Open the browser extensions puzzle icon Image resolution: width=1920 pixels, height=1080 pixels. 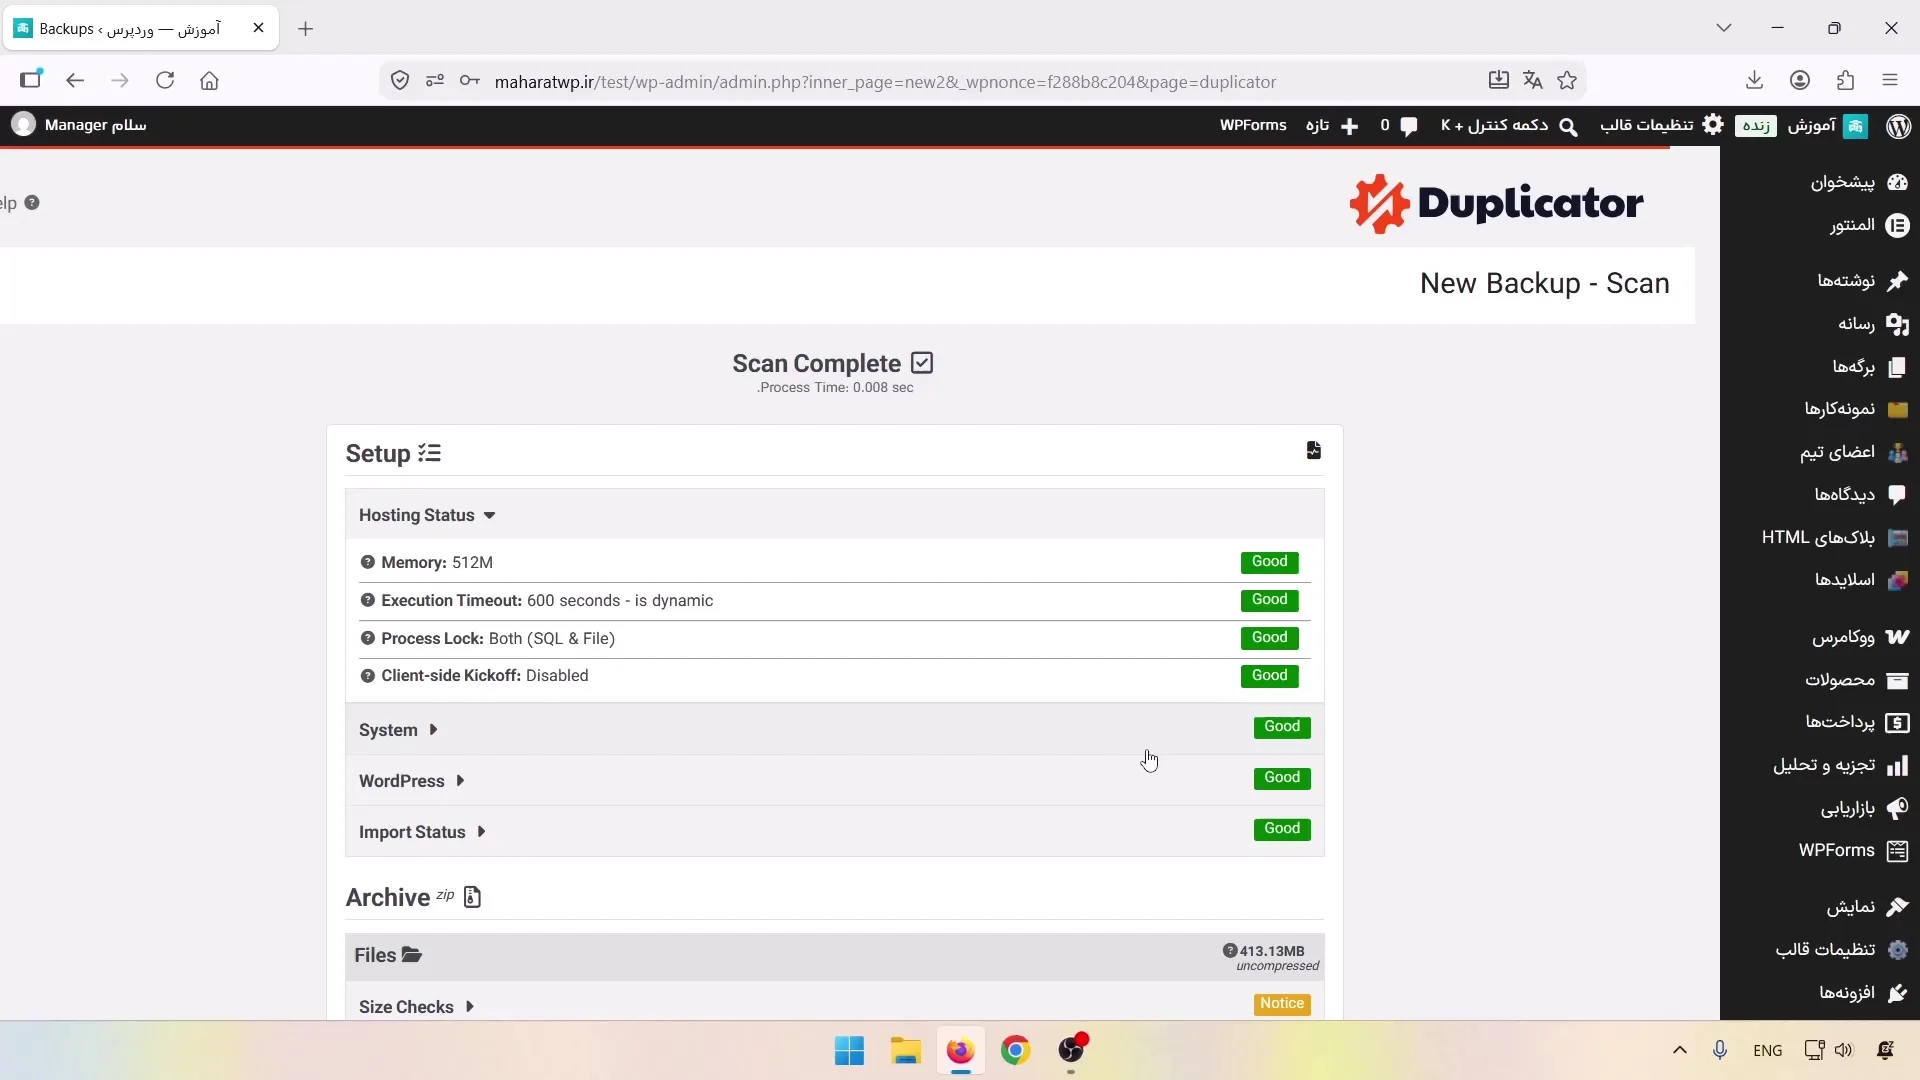click(x=1846, y=81)
